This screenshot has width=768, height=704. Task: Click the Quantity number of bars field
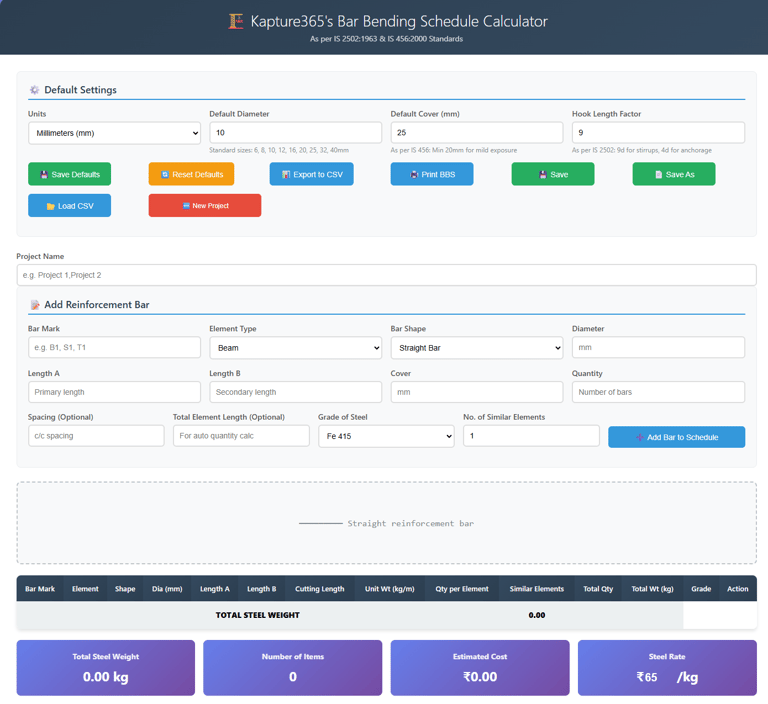658,392
